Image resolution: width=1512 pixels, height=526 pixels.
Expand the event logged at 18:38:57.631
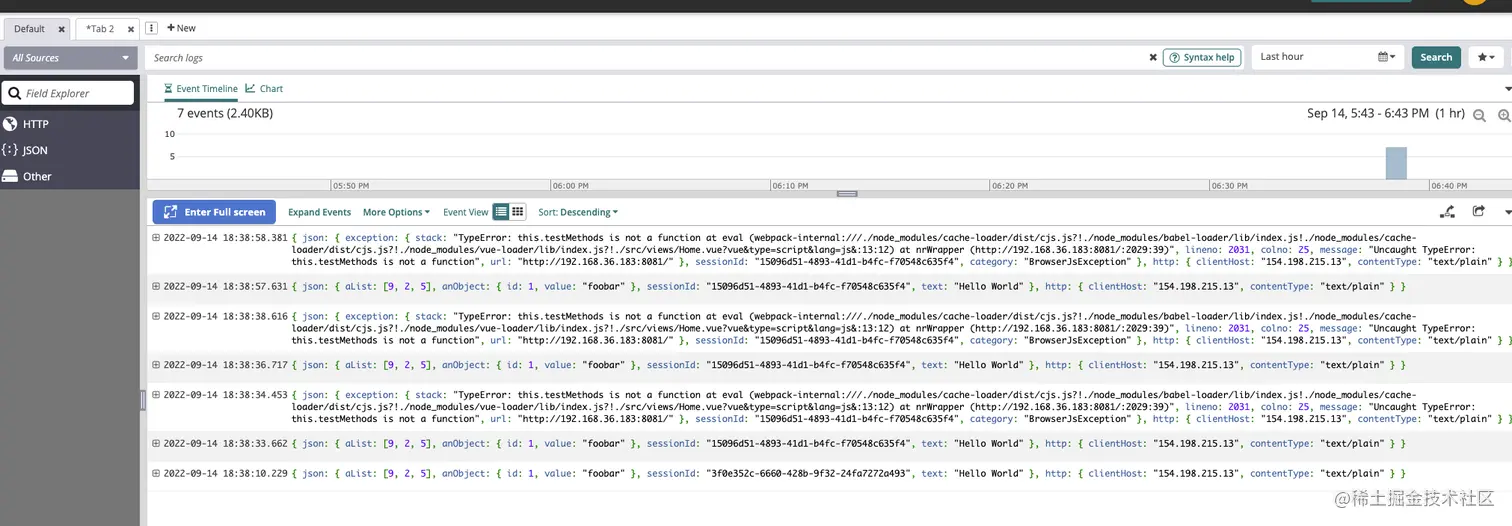(x=156, y=286)
